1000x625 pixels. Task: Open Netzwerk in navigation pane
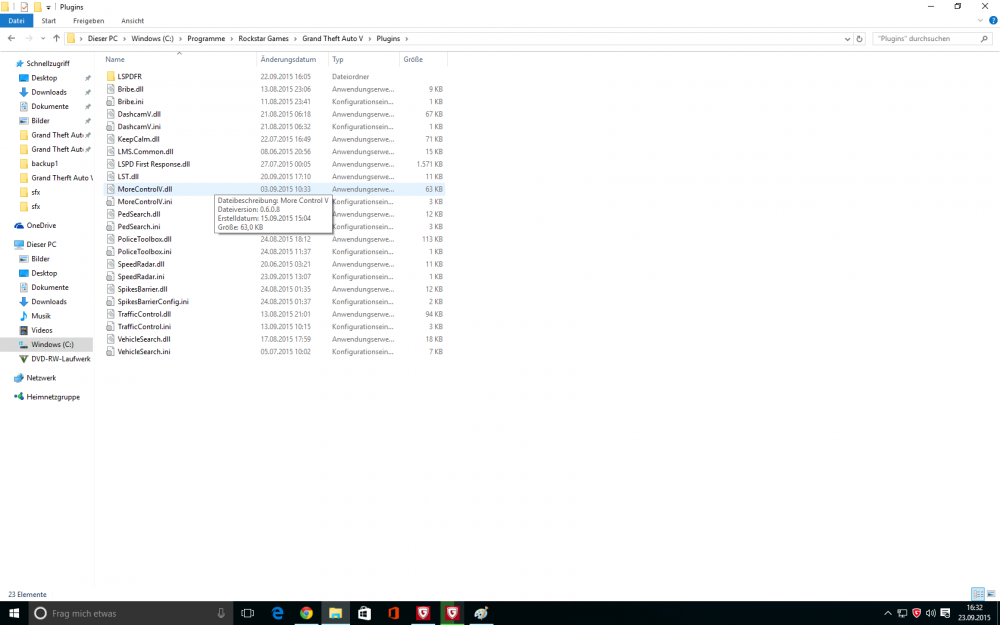[x=41, y=378]
